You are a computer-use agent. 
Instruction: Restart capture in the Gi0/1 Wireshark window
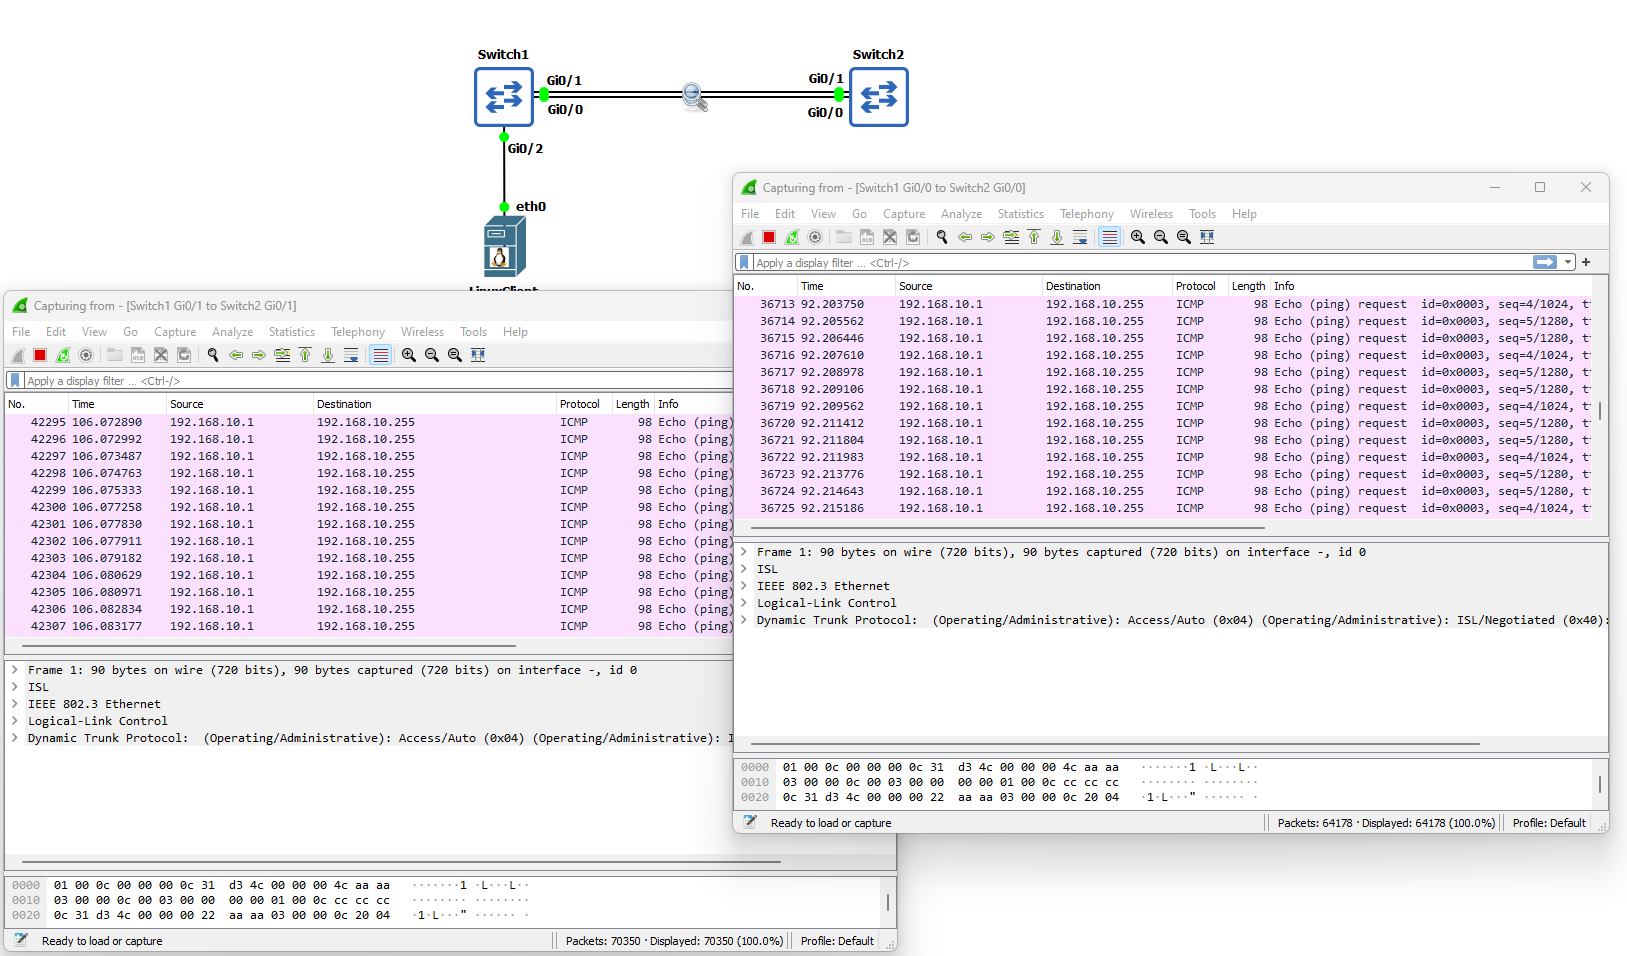click(x=63, y=355)
